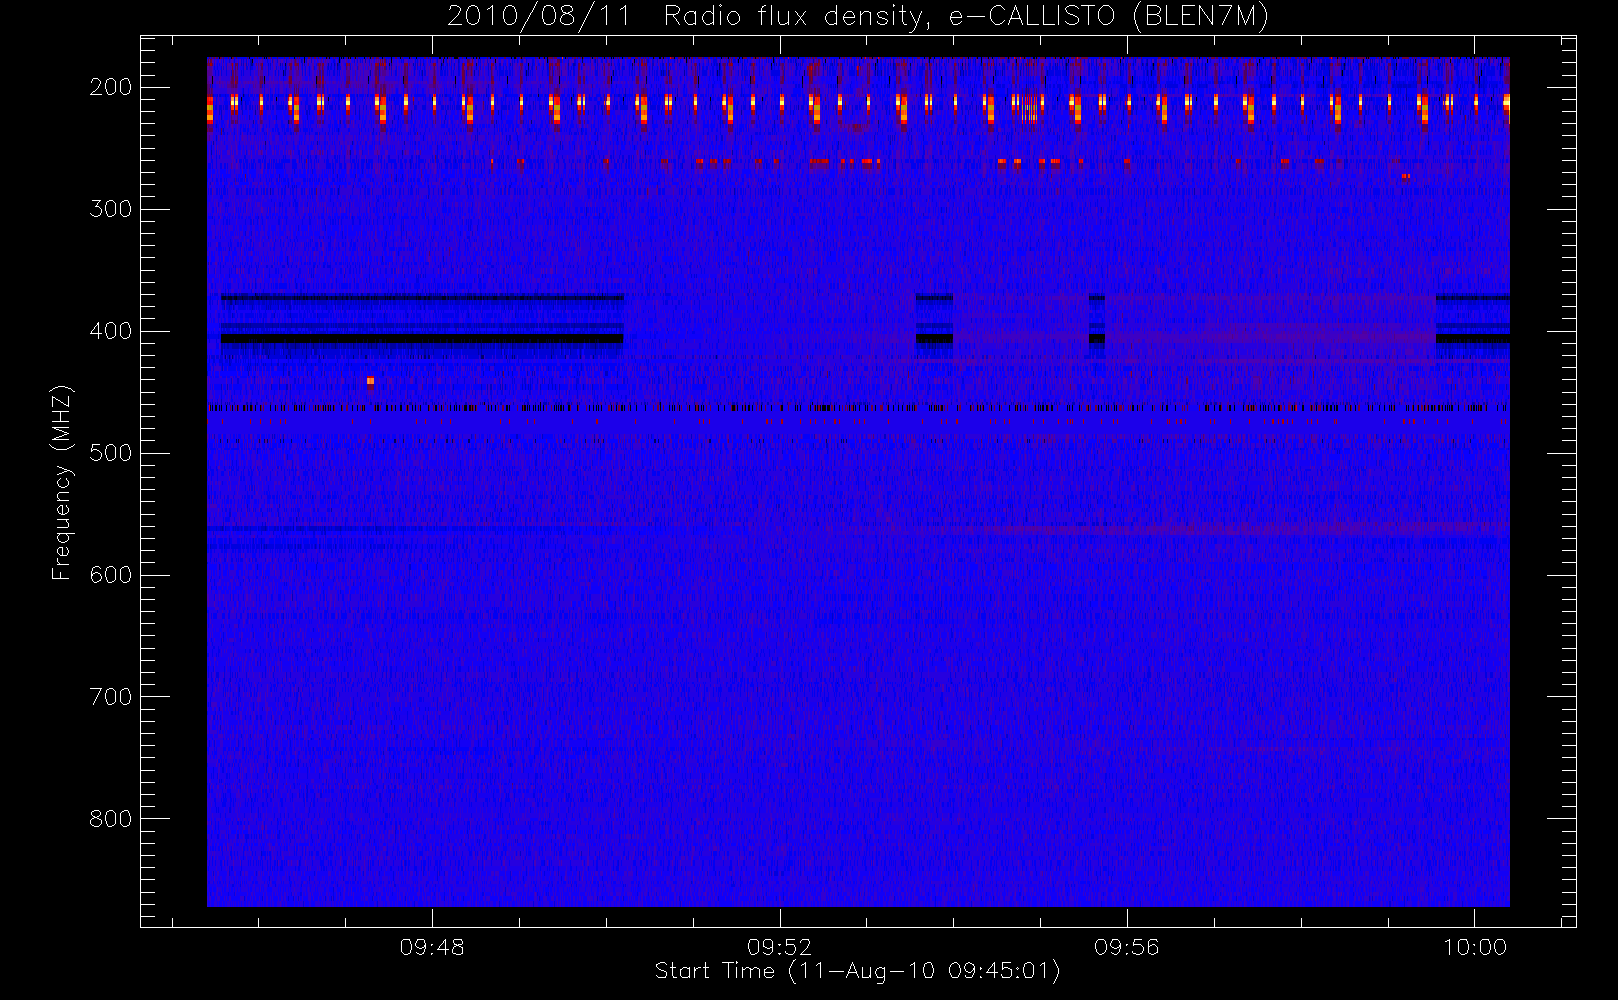The width and height of the screenshot is (1618, 1000).
Task: Click the small red spot near 275 MHz at right
Action: [x=1406, y=176]
